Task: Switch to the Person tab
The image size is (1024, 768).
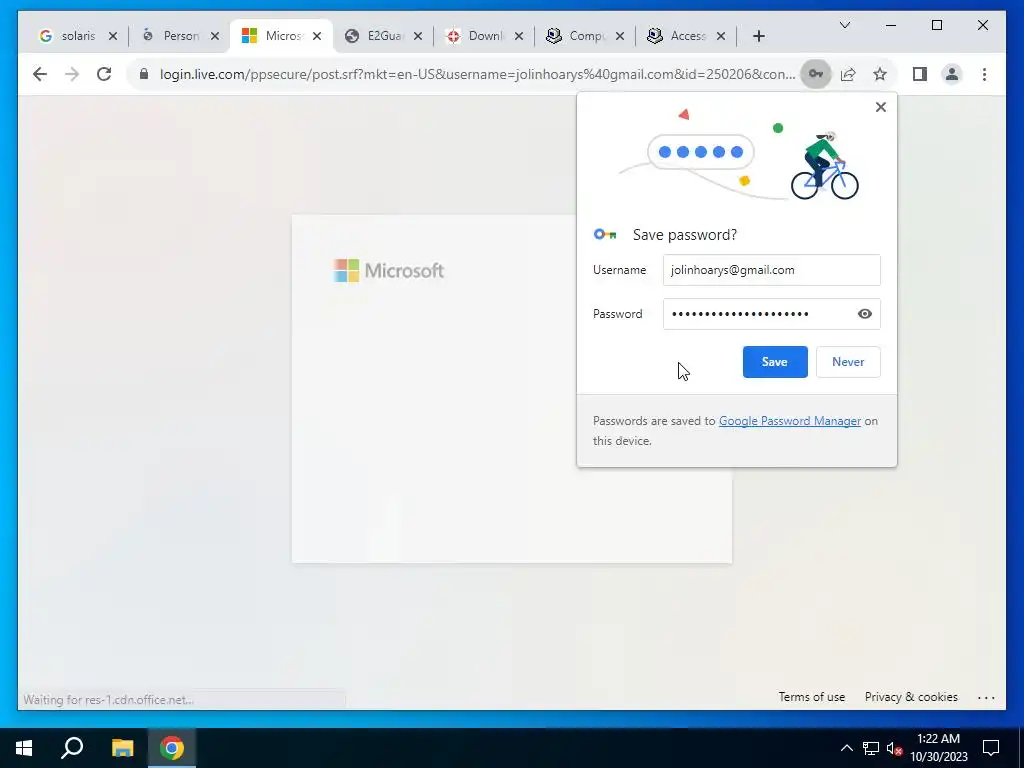Action: 180,36
